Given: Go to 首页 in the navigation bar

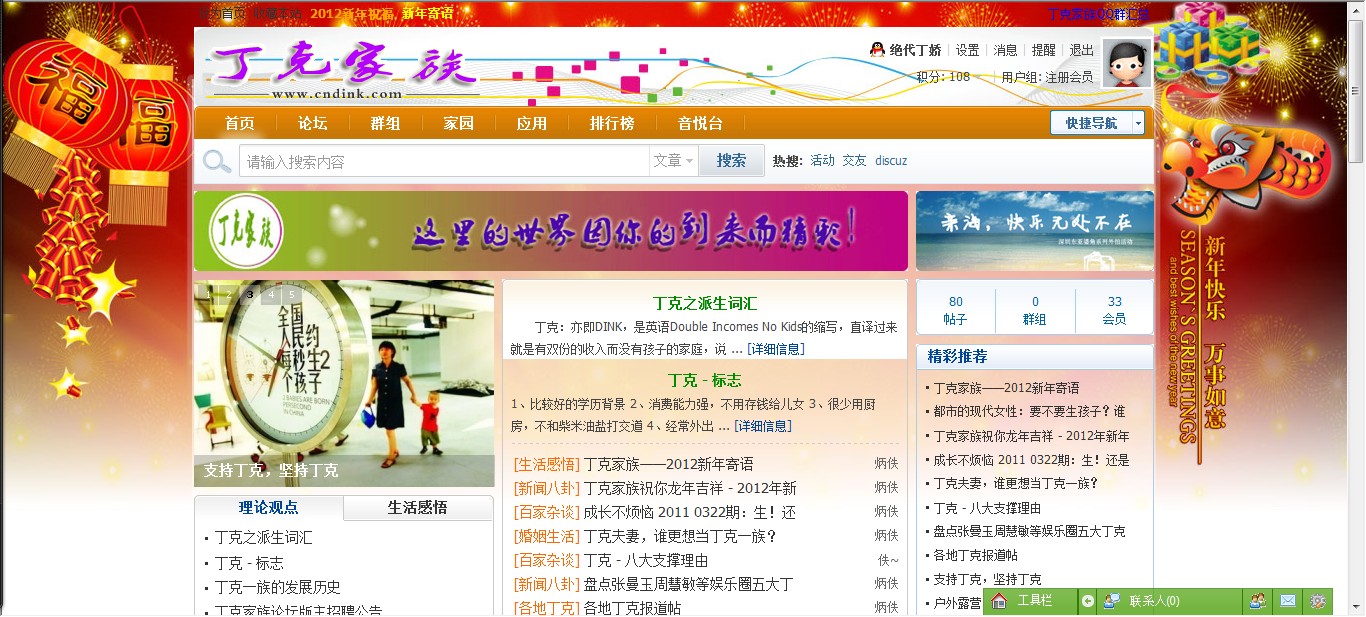Looking at the screenshot, I should pos(239,123).
